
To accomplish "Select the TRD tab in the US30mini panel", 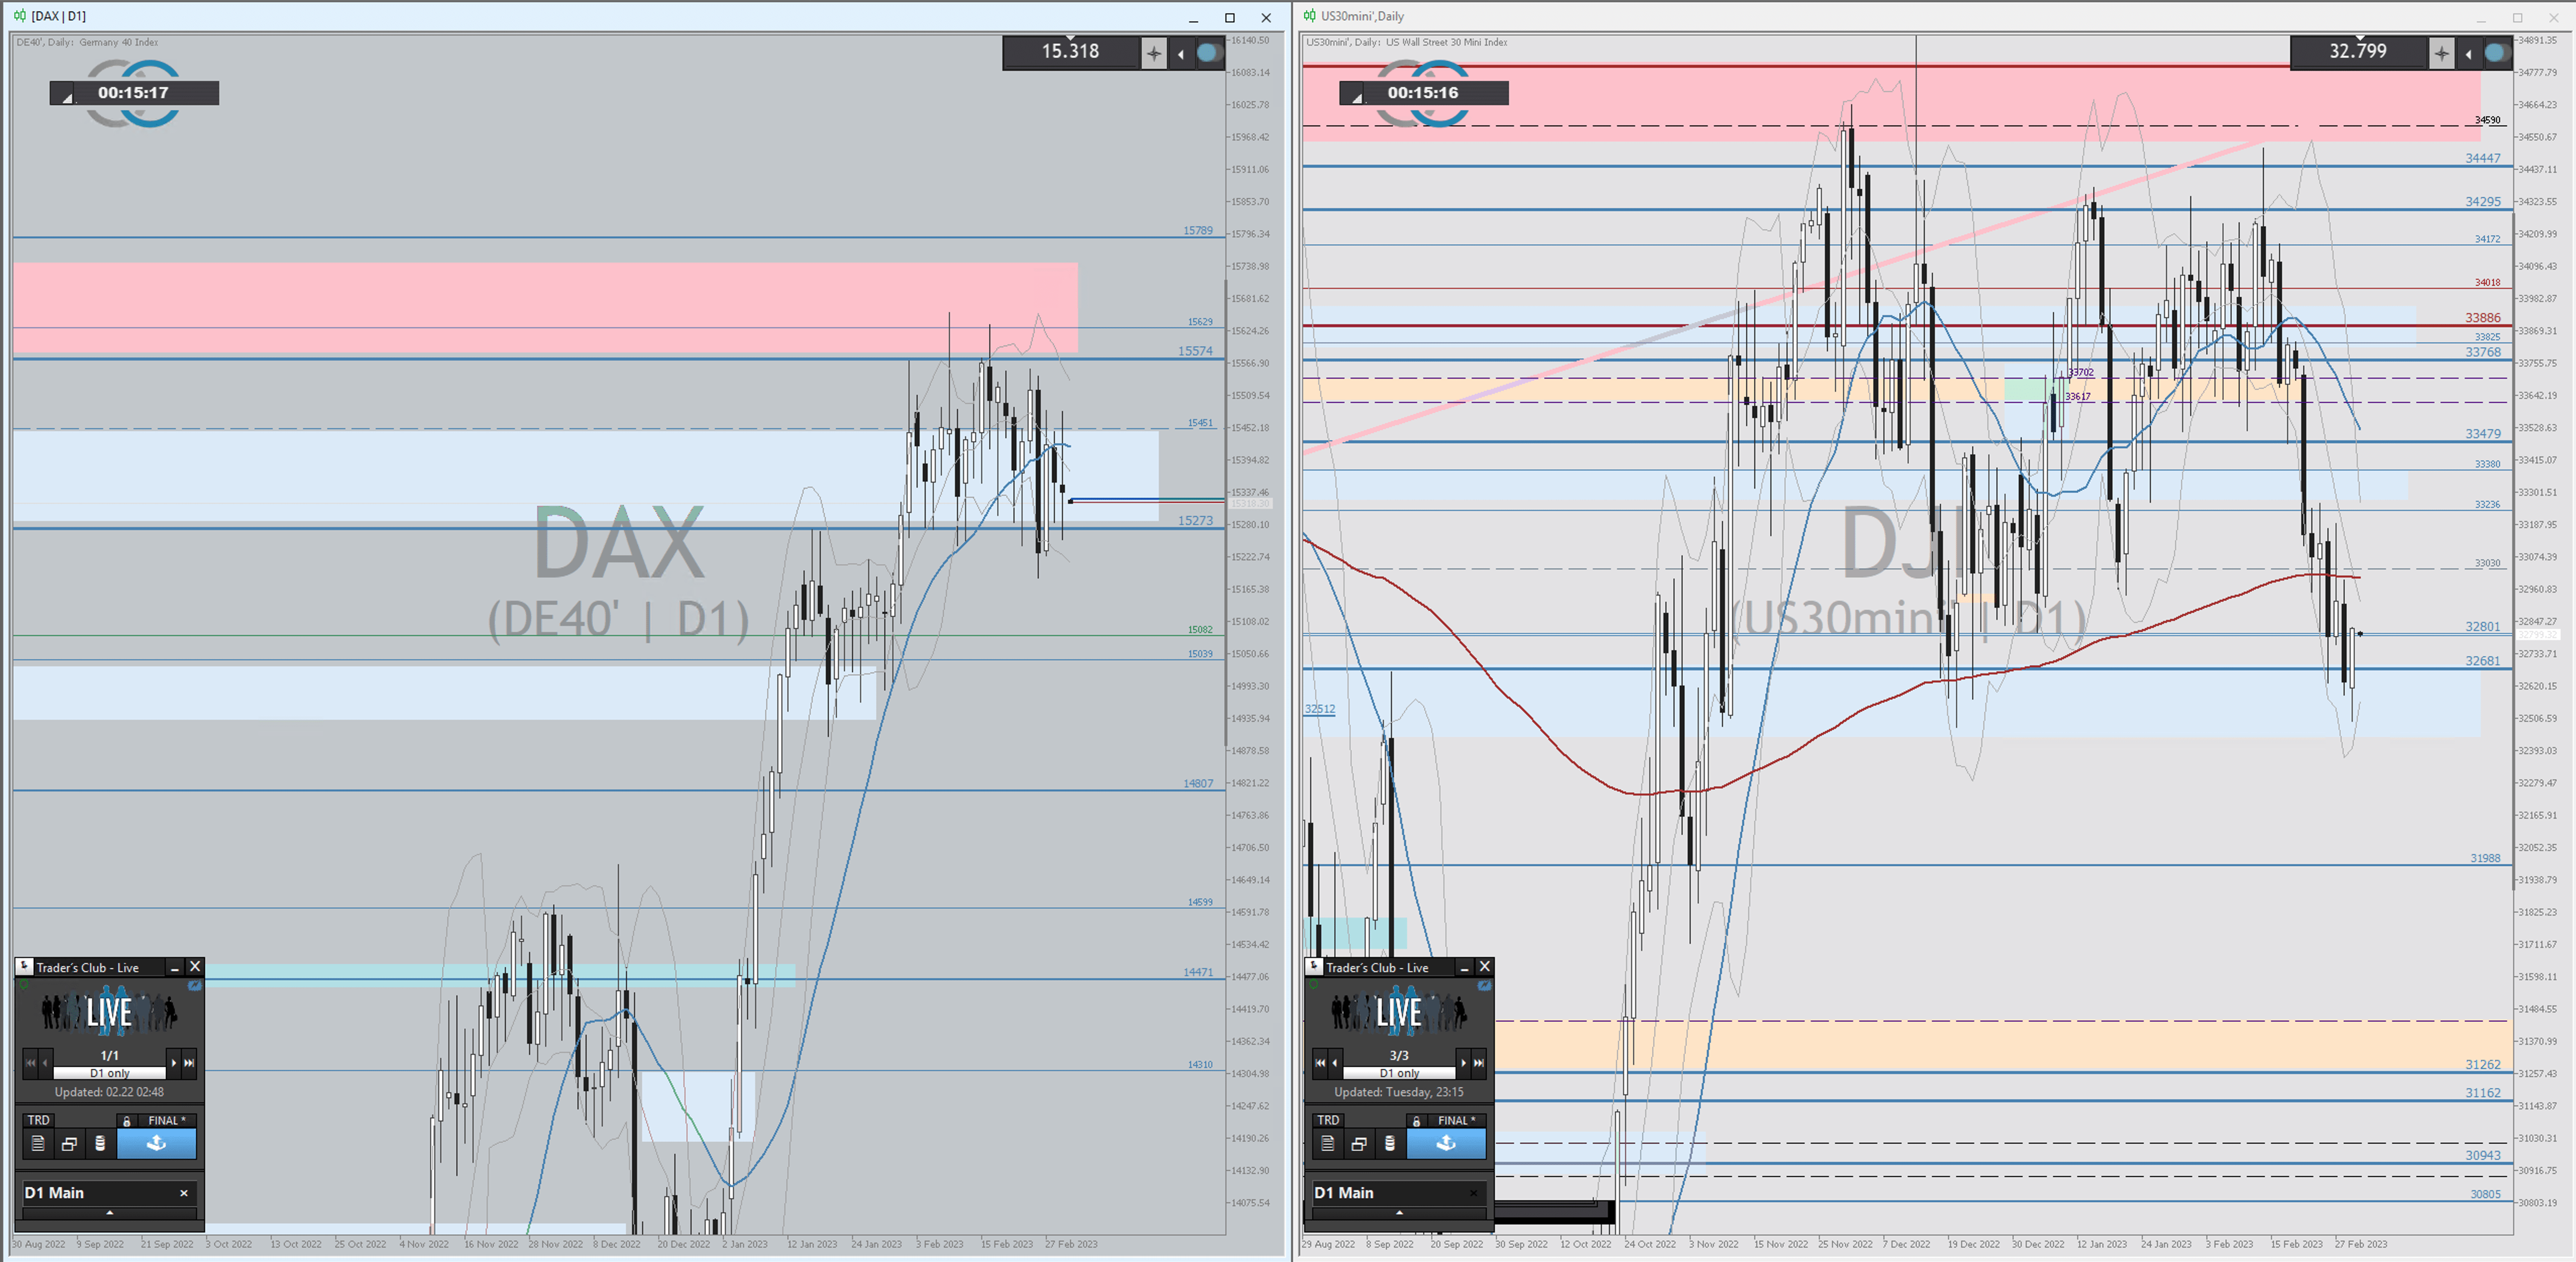I will point(1329,1120).
